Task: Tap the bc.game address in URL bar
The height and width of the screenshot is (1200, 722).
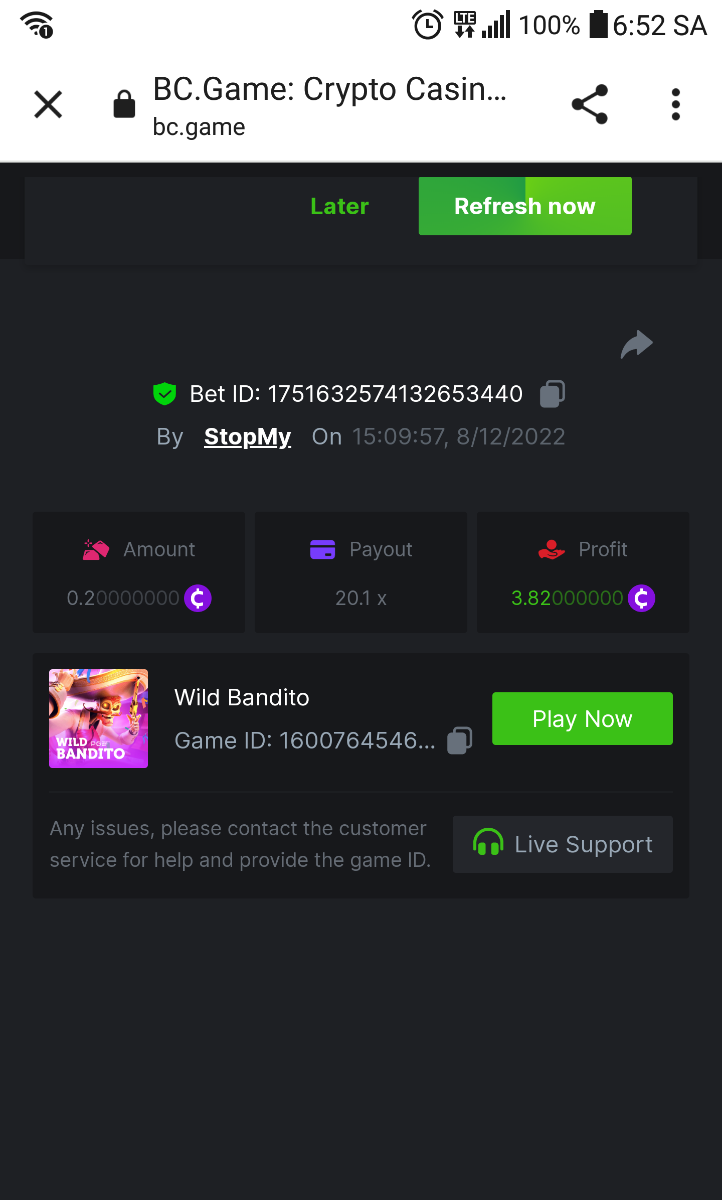Action: tap(199, 127)
